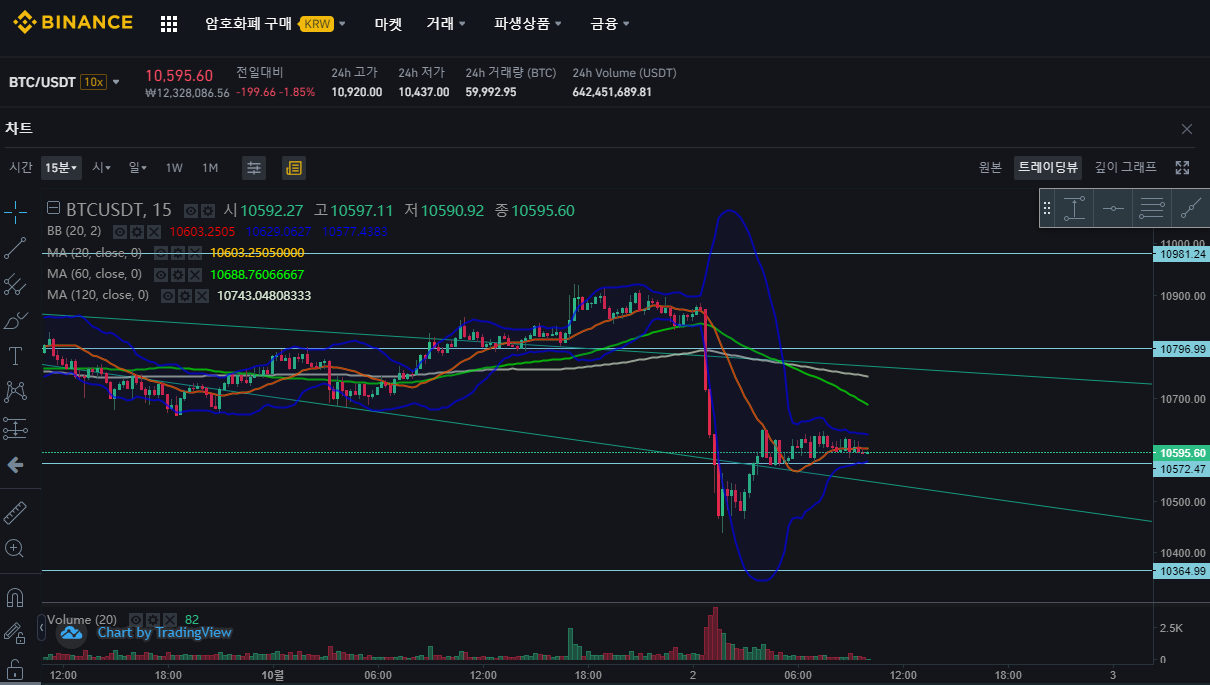Hide the MA (60, close, 0) indicator
Viewport: 1210px width, 685px height.
click(161, 274)
